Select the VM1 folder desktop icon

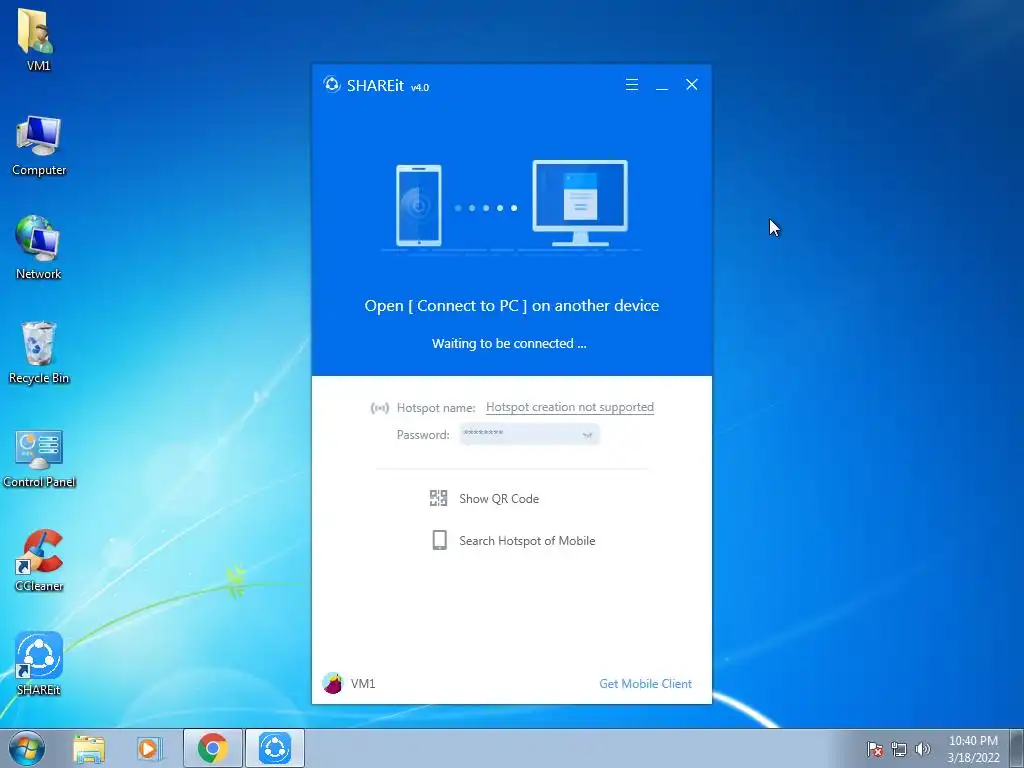coord(38,39)
